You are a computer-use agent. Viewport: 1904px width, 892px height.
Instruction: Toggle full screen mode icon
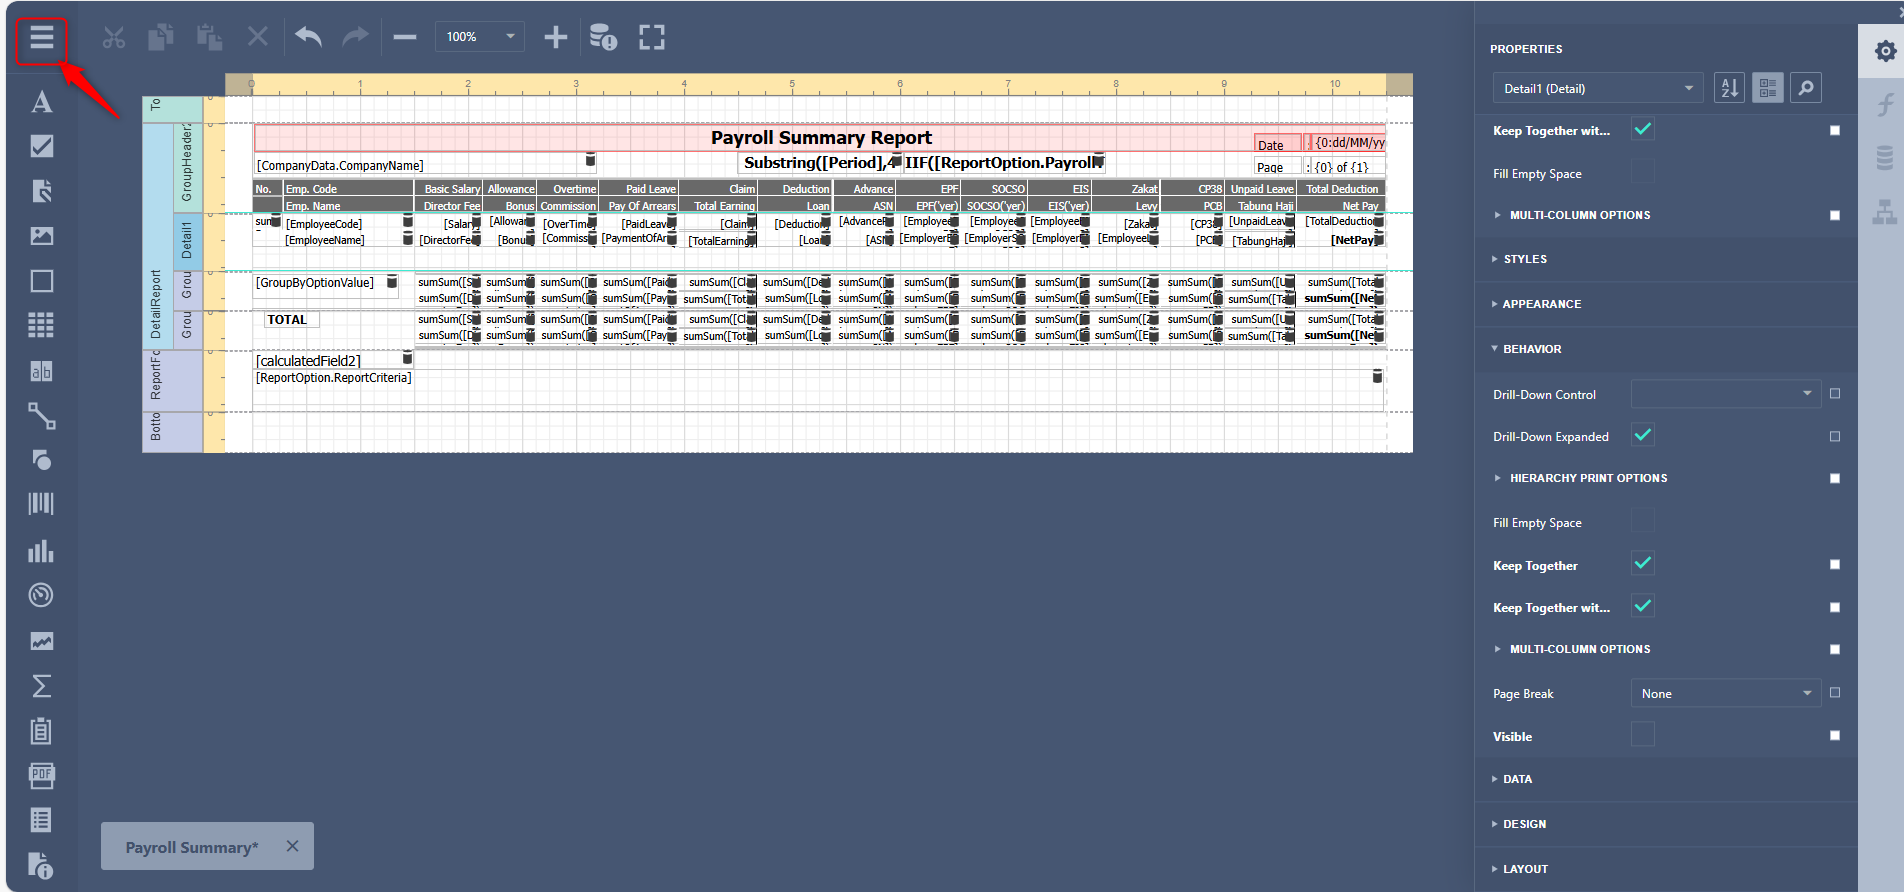(x=652, y=37)
